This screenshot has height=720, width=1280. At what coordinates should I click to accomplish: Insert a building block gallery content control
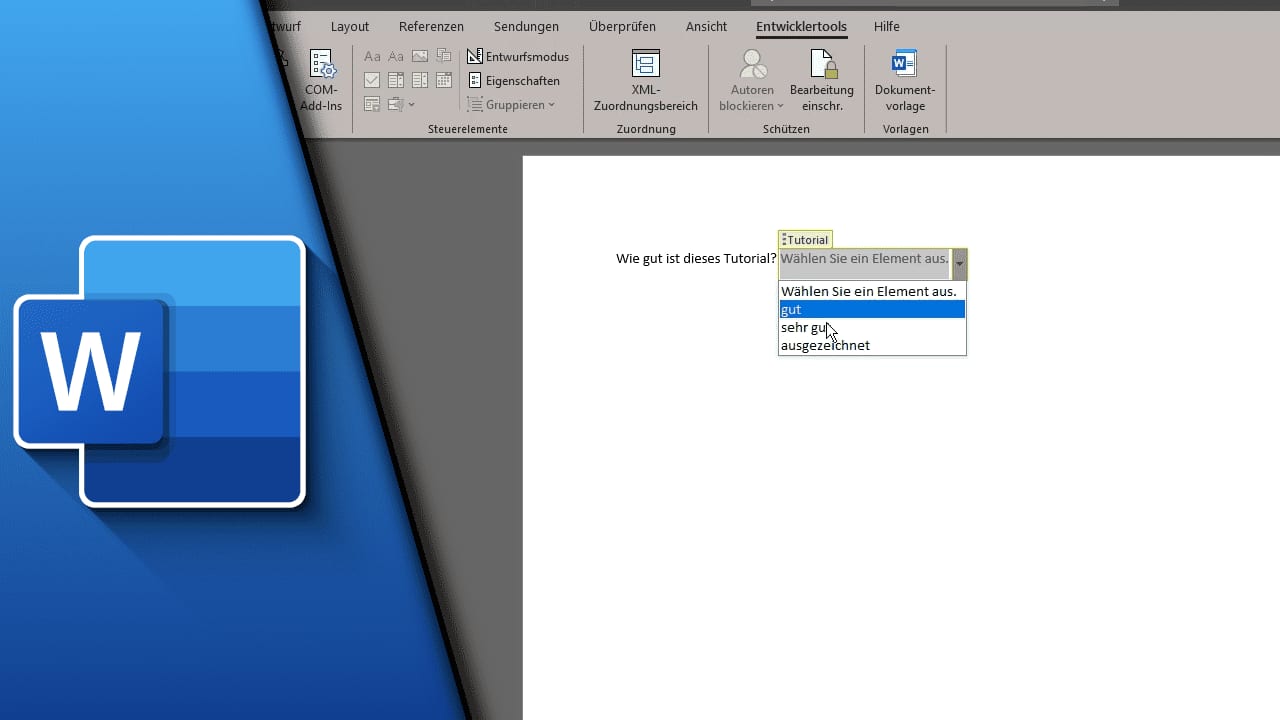click(444, 56)
